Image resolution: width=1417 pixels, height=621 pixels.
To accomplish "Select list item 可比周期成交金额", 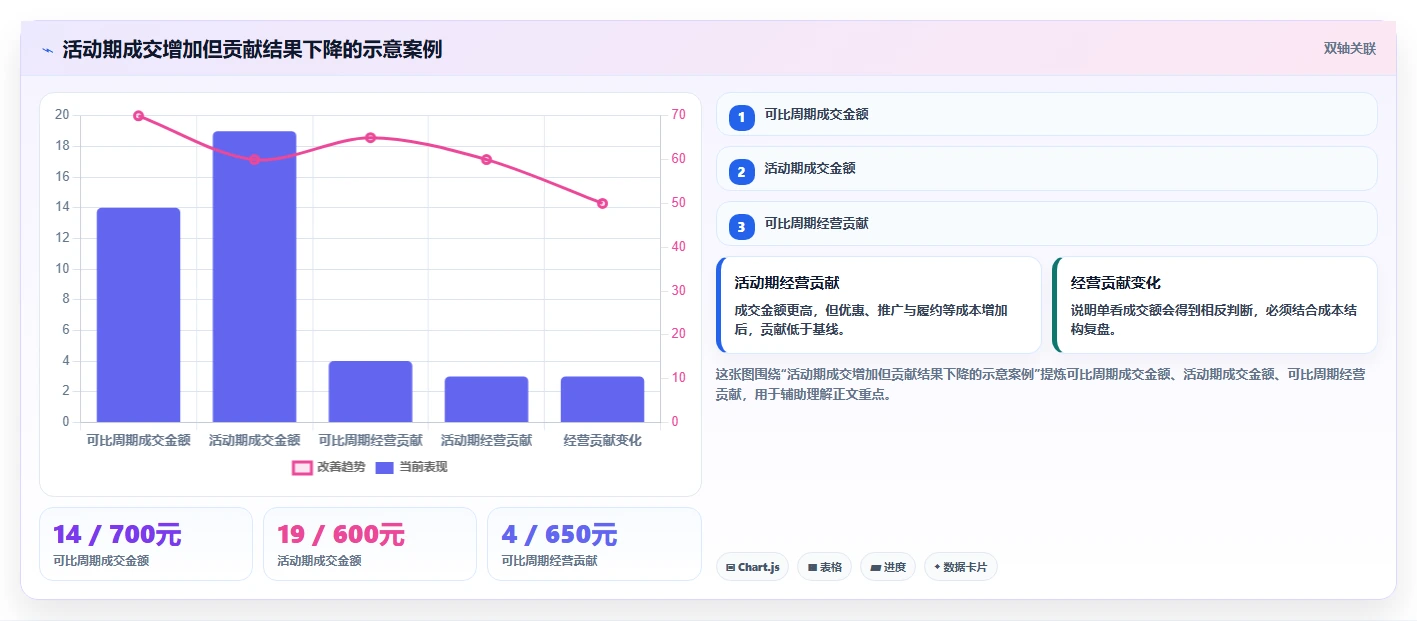I will coord(1047,114).
